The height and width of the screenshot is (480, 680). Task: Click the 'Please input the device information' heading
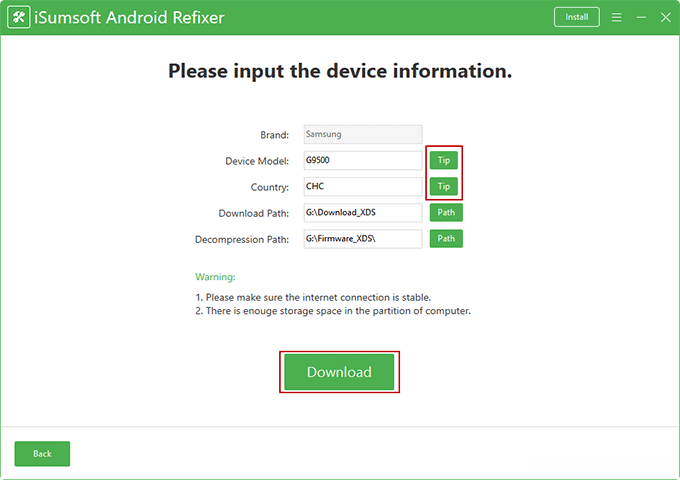(340, 71)
